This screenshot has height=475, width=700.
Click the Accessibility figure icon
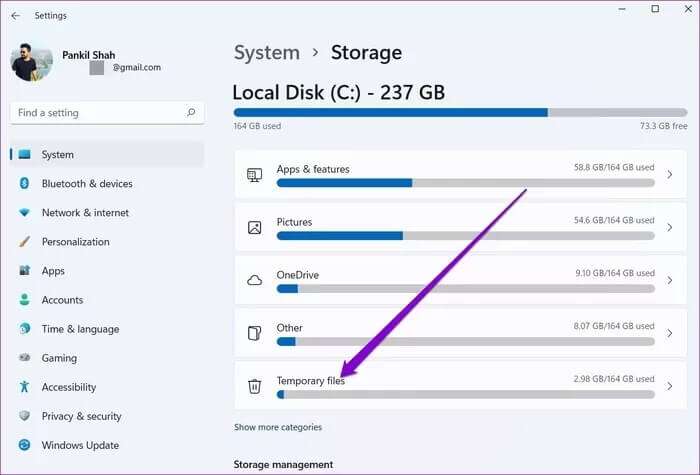[25, 387]
